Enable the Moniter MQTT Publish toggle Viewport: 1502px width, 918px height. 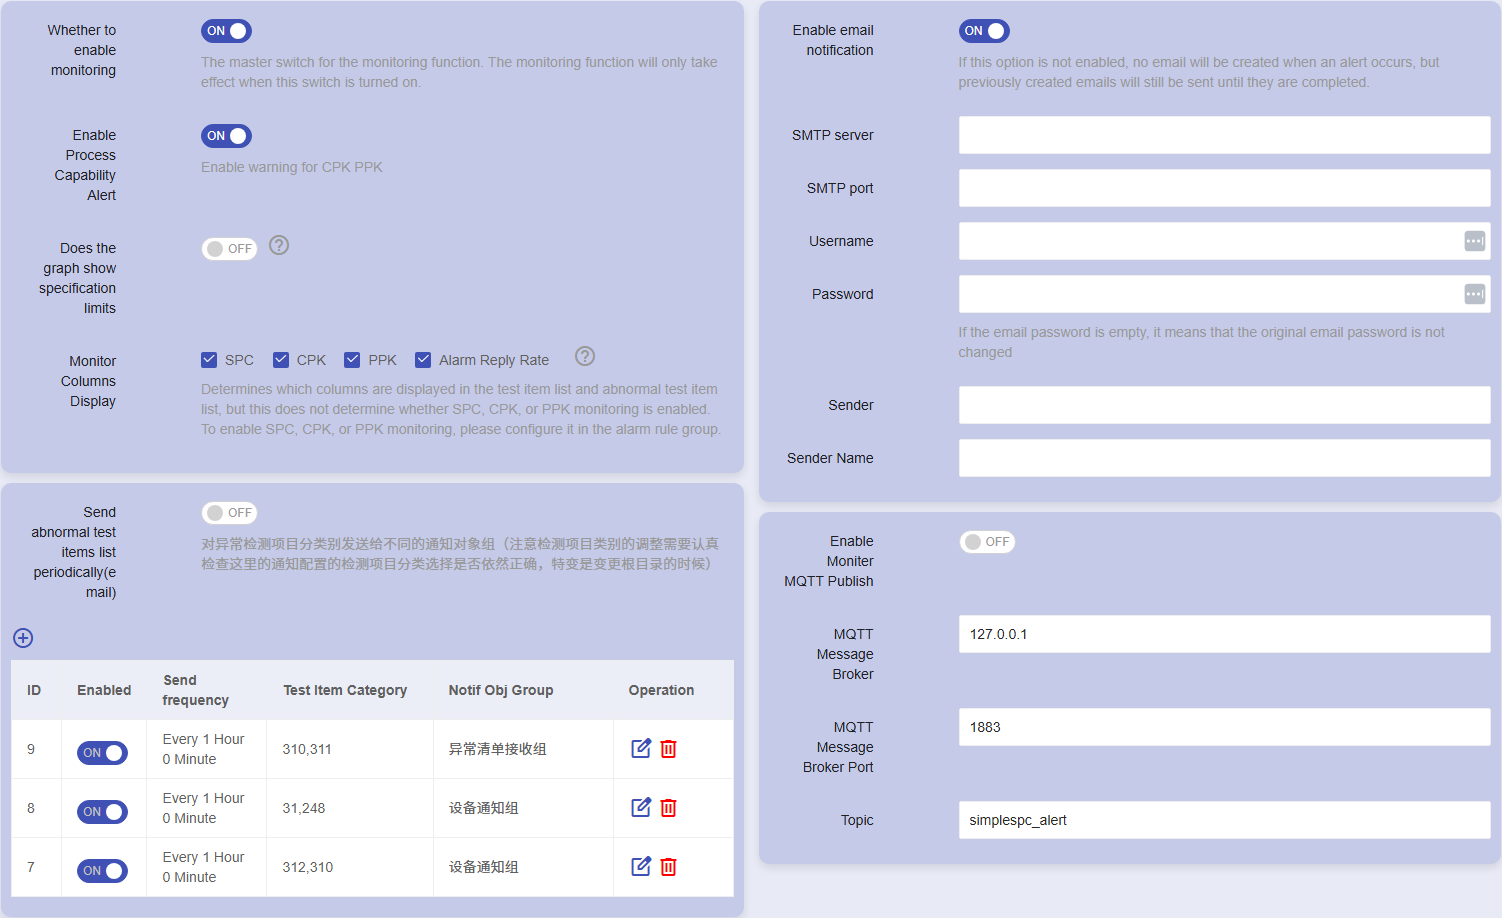[x=987, y=542]
